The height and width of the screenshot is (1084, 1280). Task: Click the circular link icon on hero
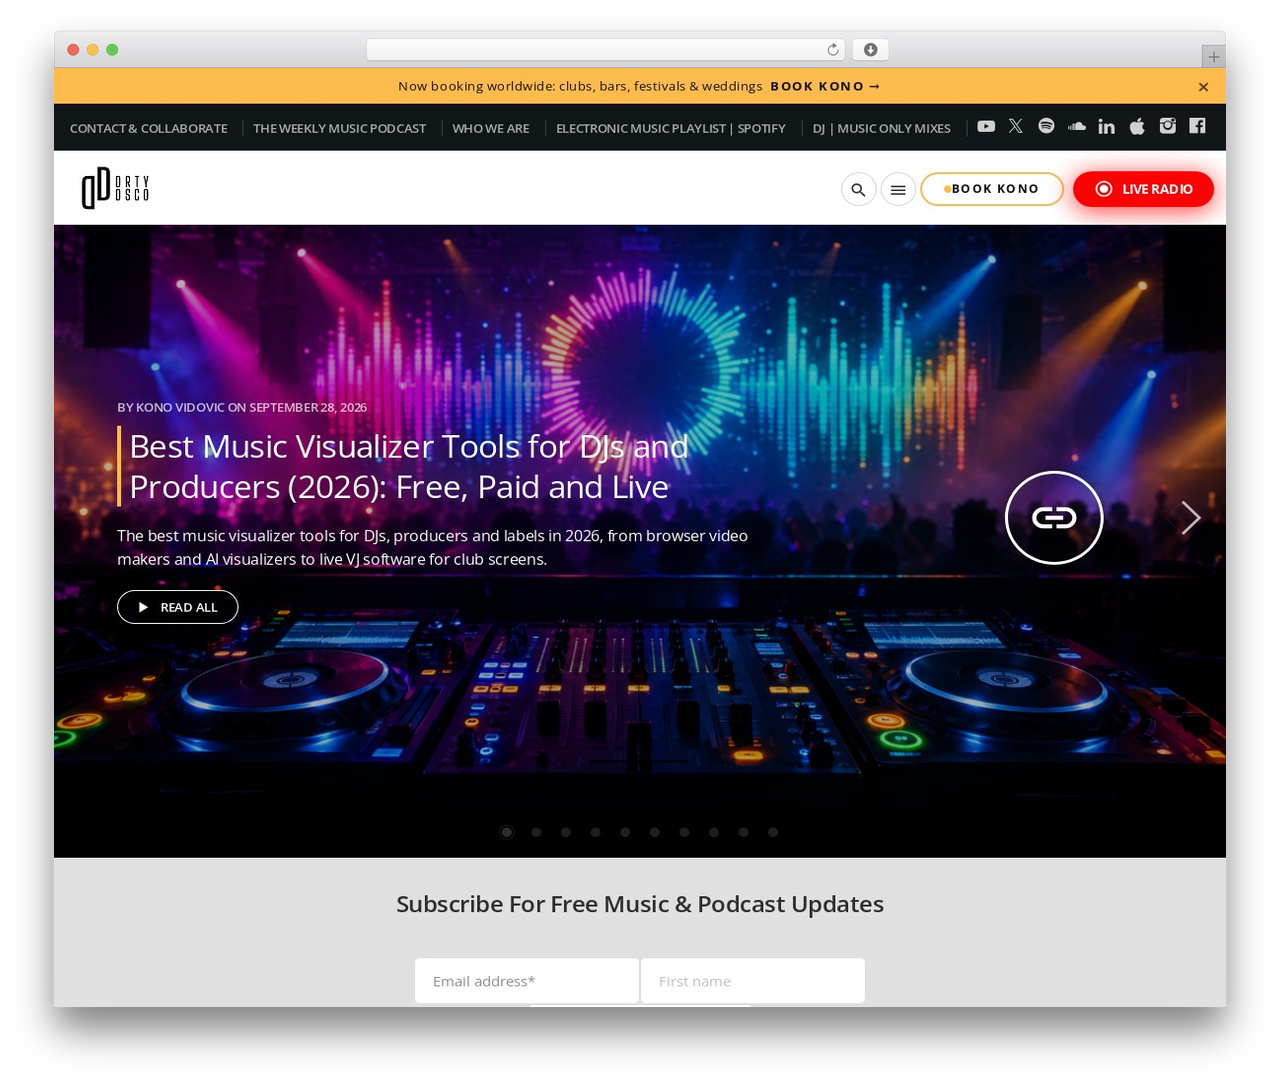[1054, 517]
